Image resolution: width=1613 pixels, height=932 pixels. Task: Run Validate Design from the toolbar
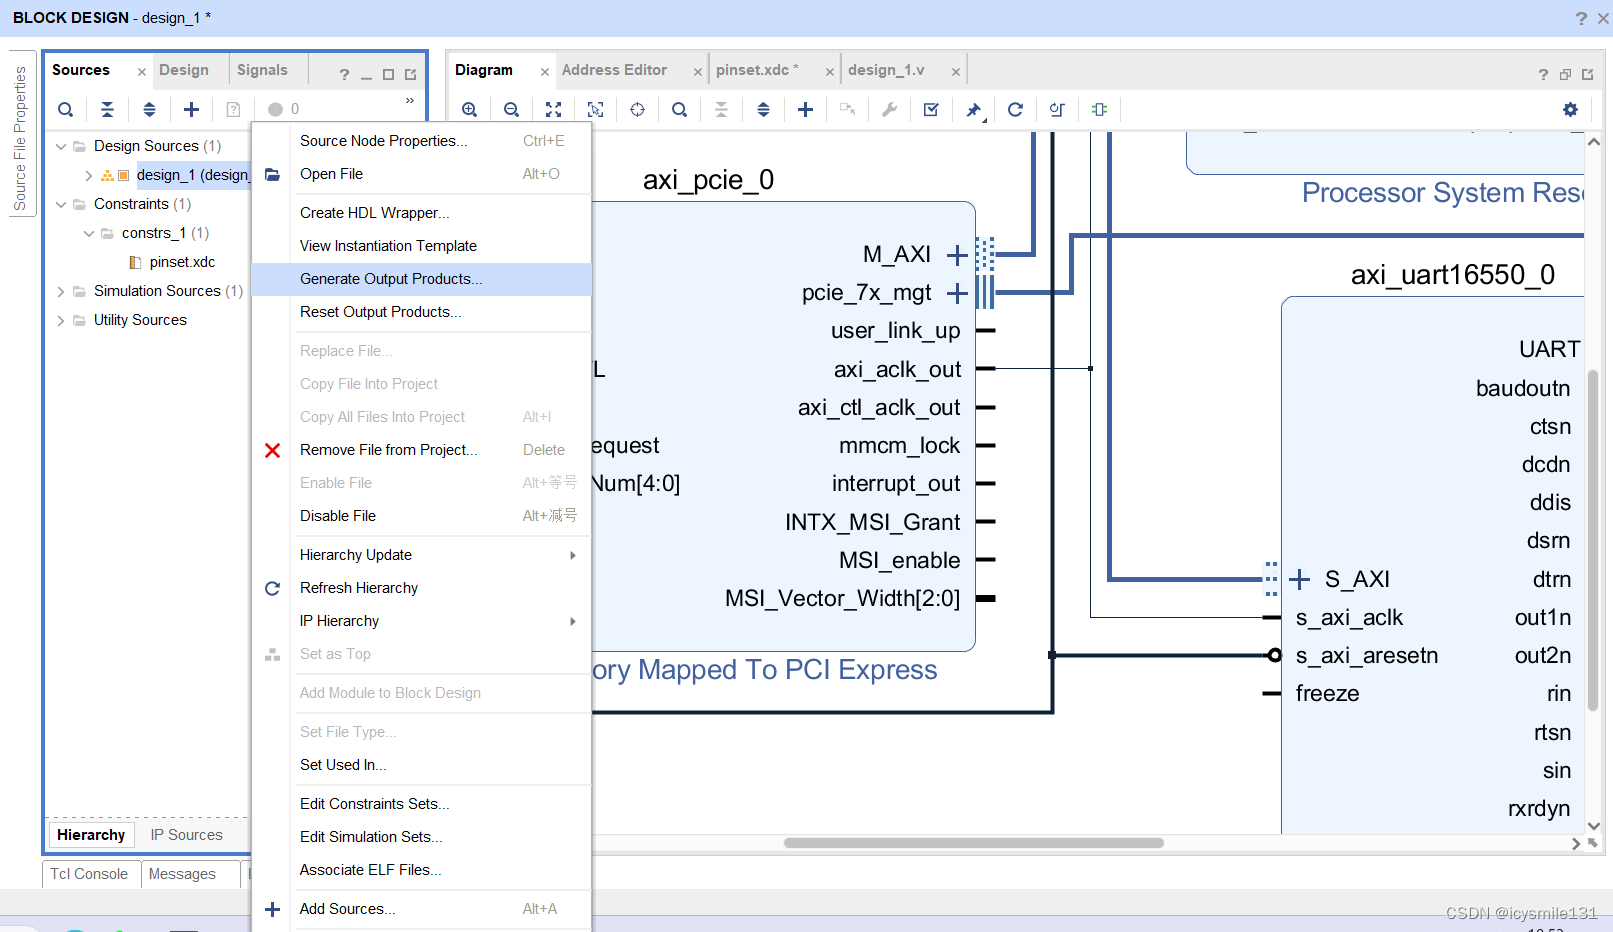coord(931,109)
